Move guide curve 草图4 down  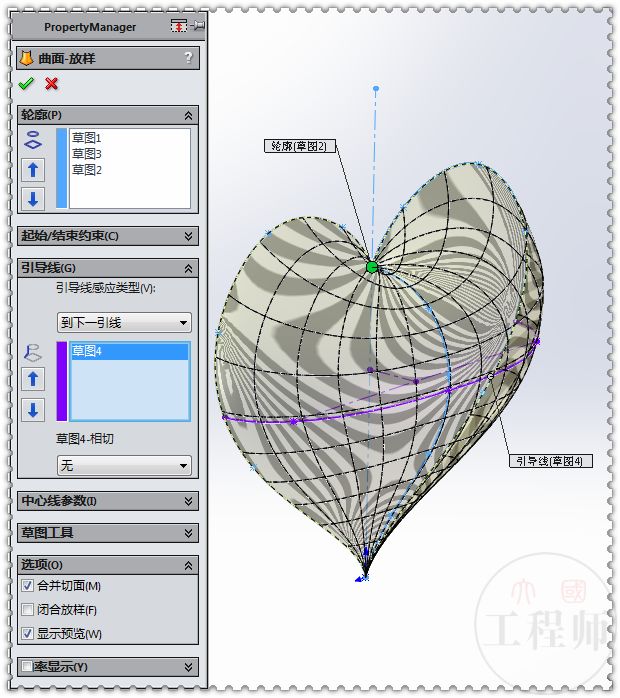[33, 410]
